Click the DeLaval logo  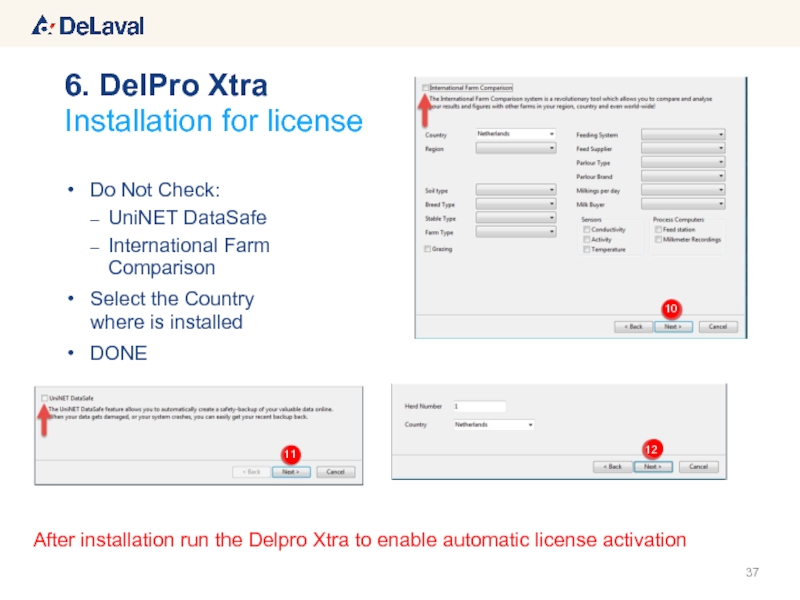88,26
